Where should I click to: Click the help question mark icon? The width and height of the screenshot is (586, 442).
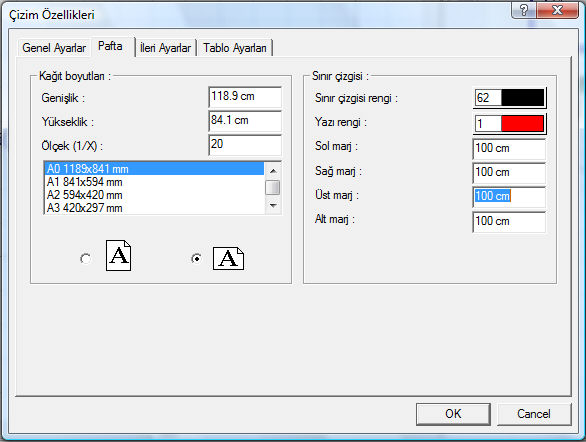pyautogui.click(x=524, y=10)
